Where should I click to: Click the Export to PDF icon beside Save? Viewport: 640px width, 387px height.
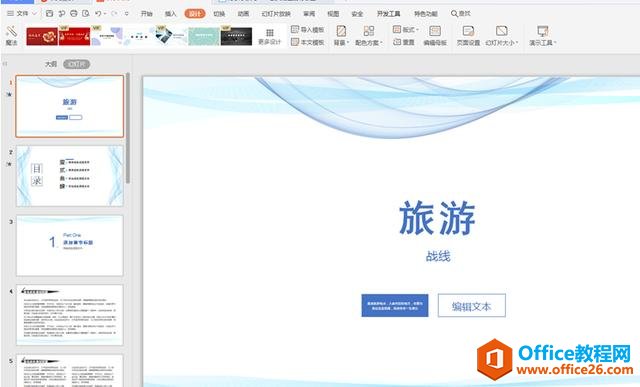coord(62,13)
